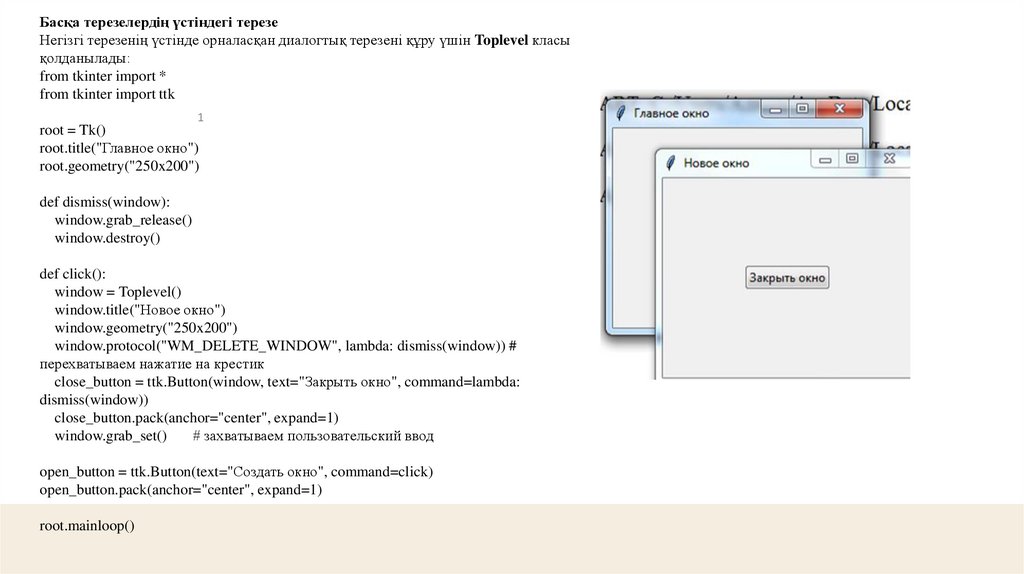Click line 'def dismiss(window):'

coord(104,202)
